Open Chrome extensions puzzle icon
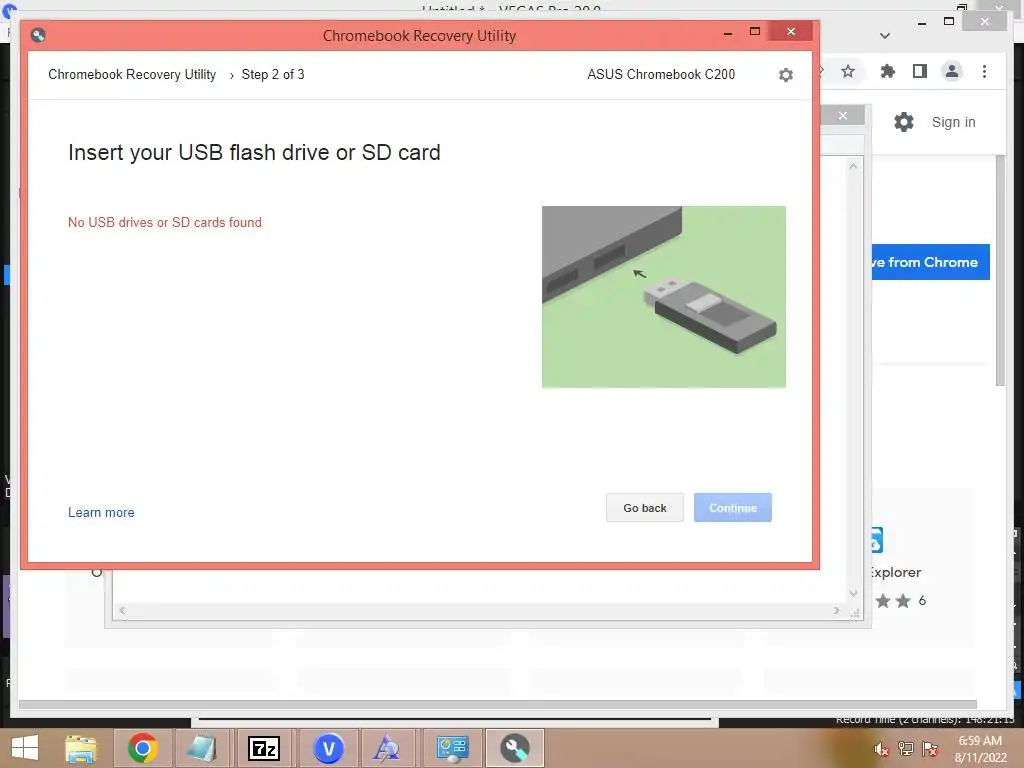This screenshot has width=1024, height=768. point(888,71)
